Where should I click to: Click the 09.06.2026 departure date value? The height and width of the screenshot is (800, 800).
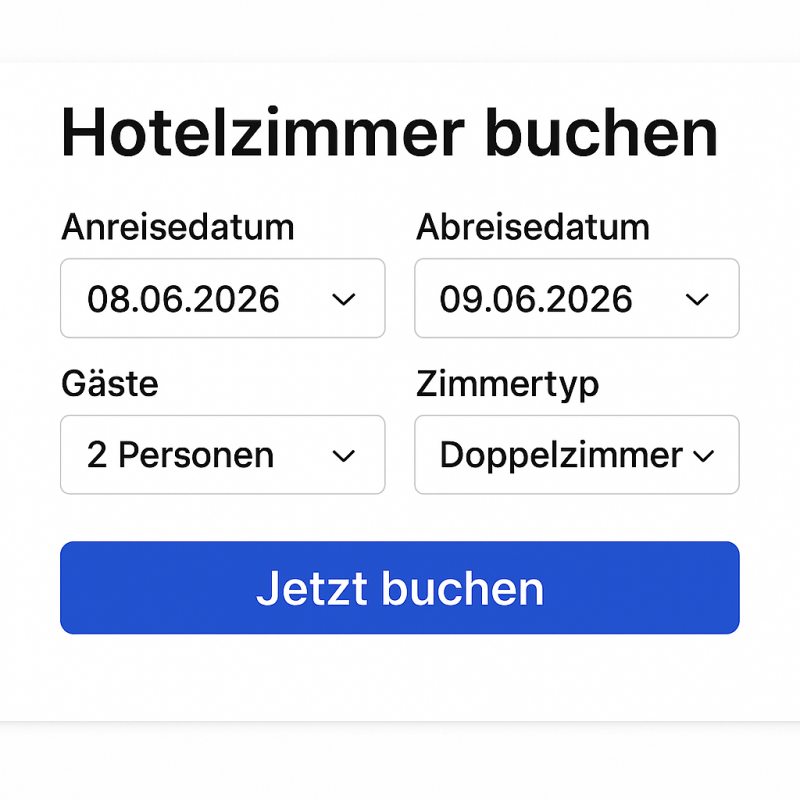pos(536,299)
